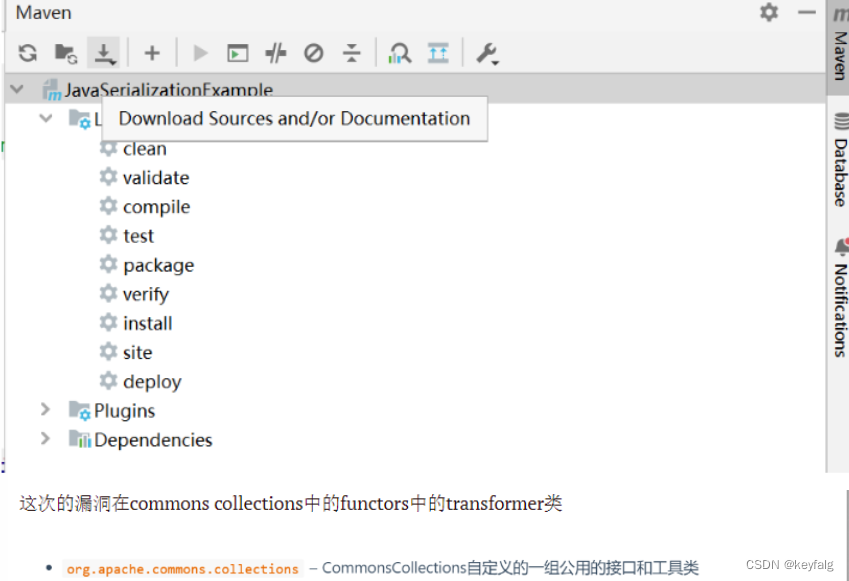Click gear icon beside validate goal
Viewport: 849px width, 581px height.
click(108, 177)
